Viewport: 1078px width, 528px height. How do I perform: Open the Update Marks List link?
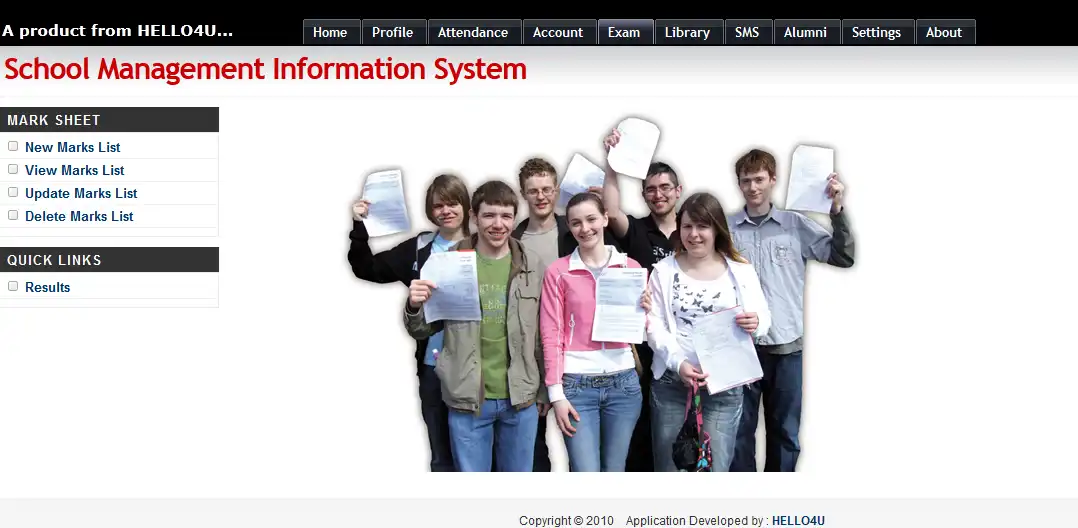[81, 193]
